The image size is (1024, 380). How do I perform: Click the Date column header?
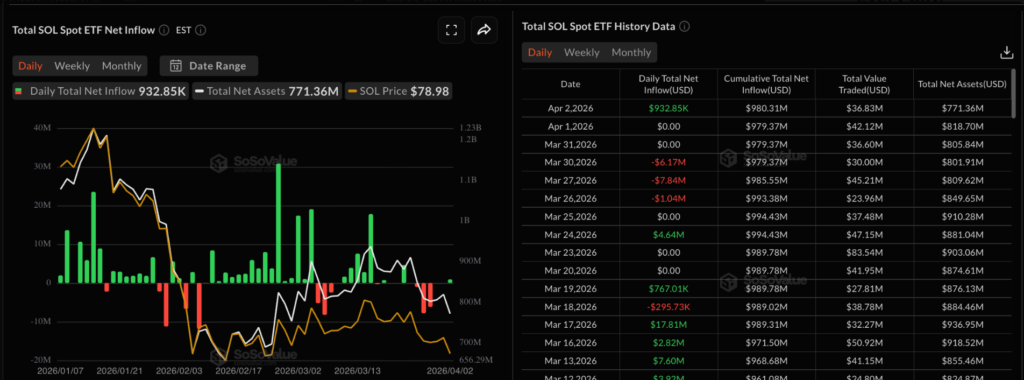570,84
